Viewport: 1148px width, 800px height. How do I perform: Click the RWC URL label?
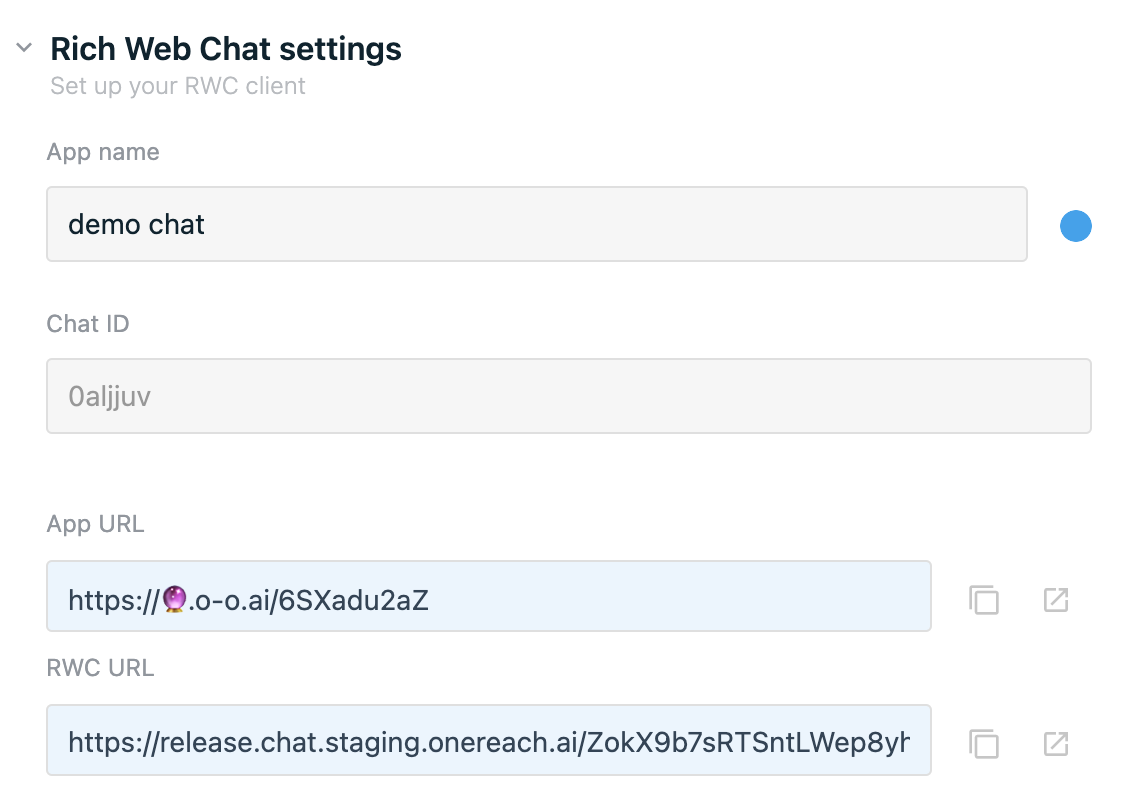[x=100, y=668]
